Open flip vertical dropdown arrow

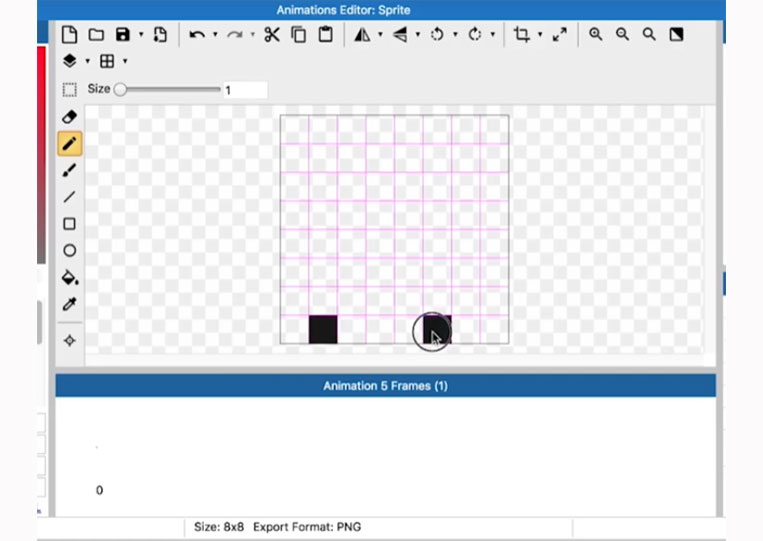tap(418, 35)
